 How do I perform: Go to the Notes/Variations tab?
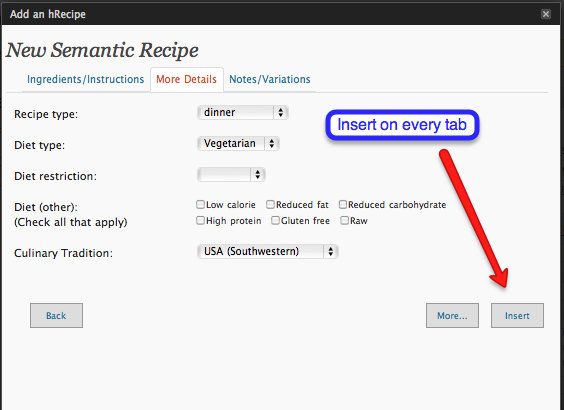pos(270,79)
